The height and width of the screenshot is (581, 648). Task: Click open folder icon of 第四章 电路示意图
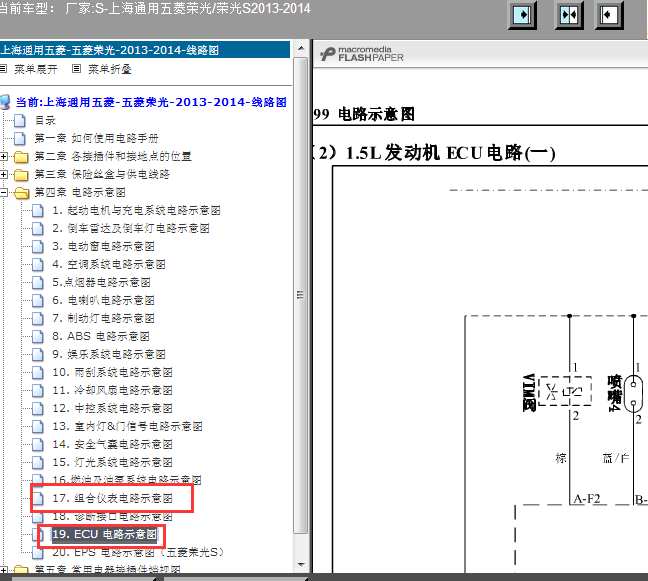(21, 193)
